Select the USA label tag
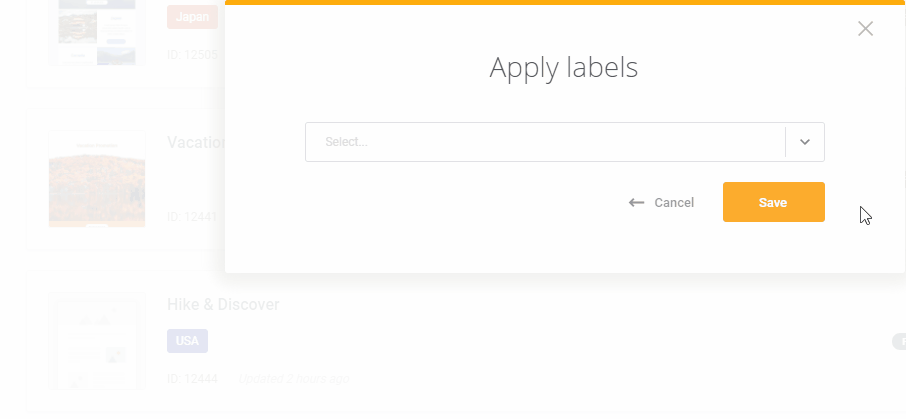906x419 pixels. 187,341
